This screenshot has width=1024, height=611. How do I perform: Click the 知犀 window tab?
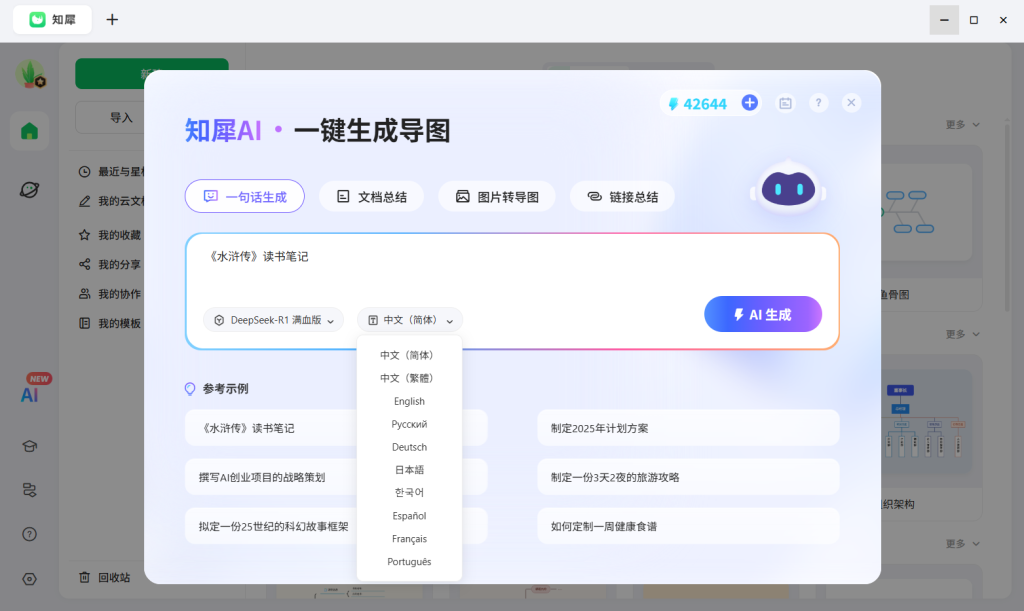pyautogui.click(x=52, y=20)
